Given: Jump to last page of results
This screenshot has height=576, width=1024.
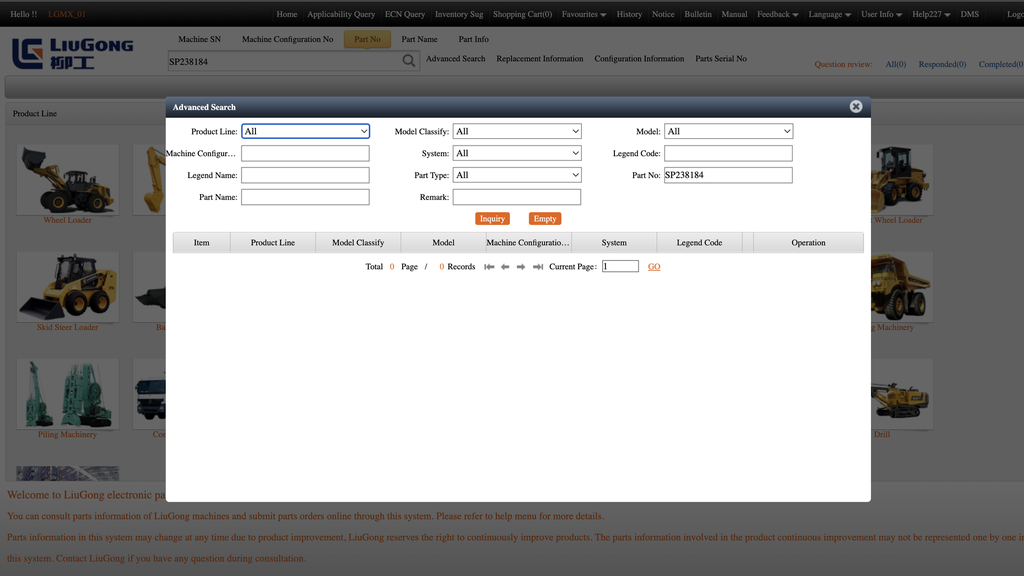Looking at the screenshot, I should (x=538, y=267).
